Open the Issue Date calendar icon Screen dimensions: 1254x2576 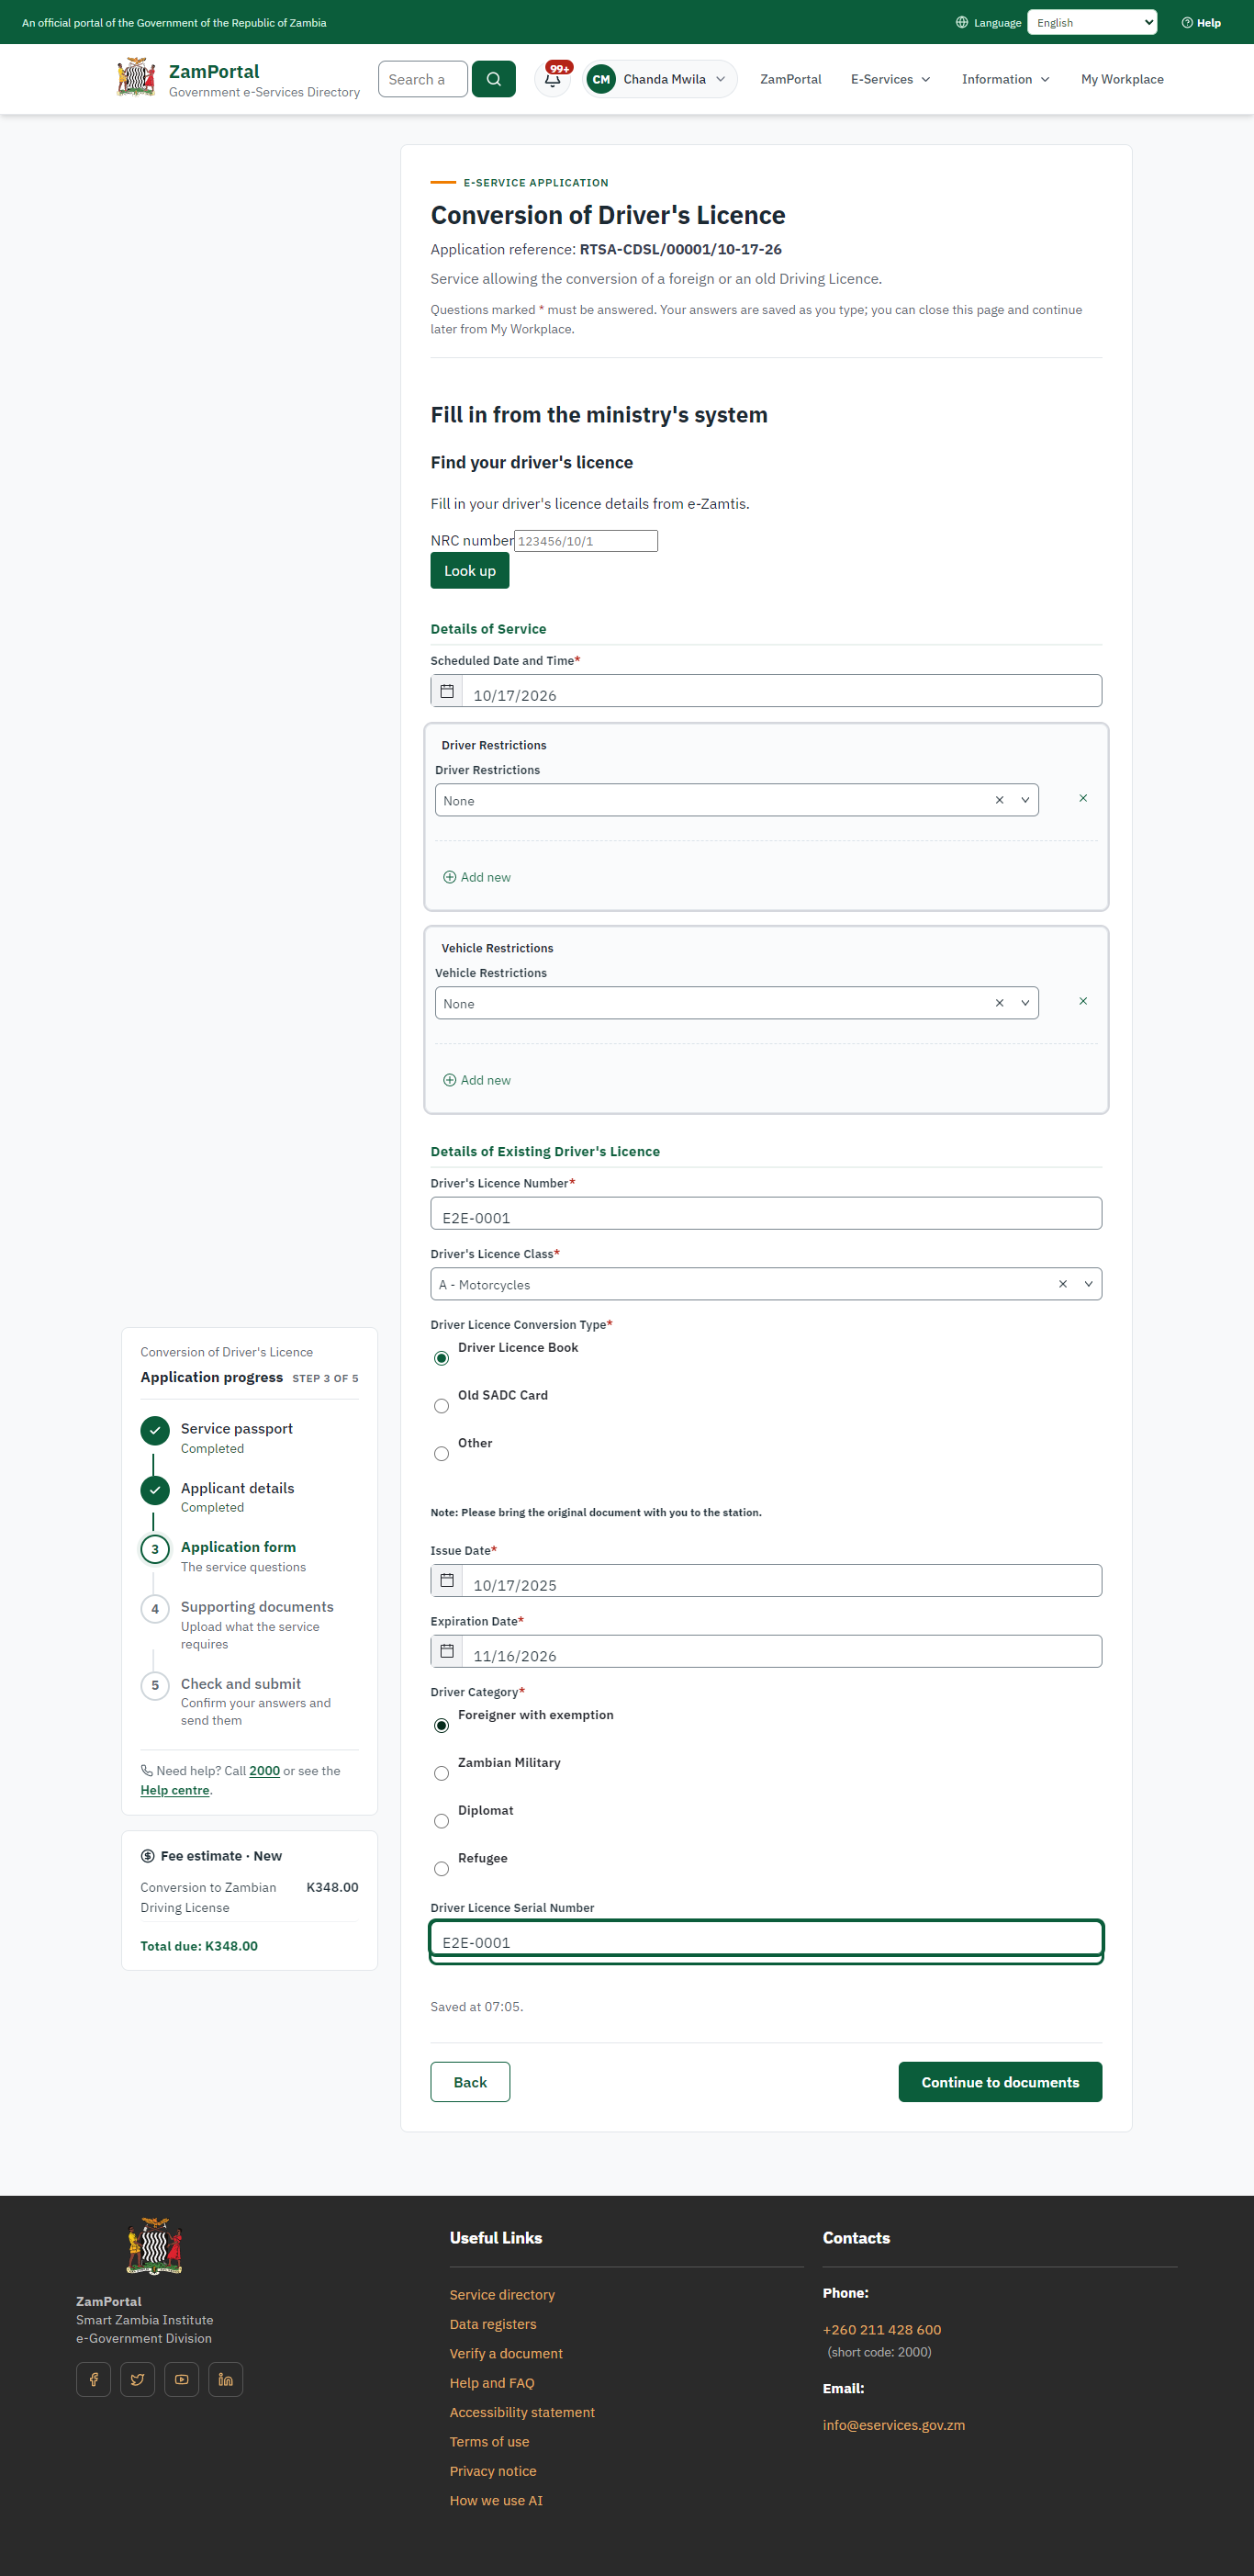point(447,1580)
